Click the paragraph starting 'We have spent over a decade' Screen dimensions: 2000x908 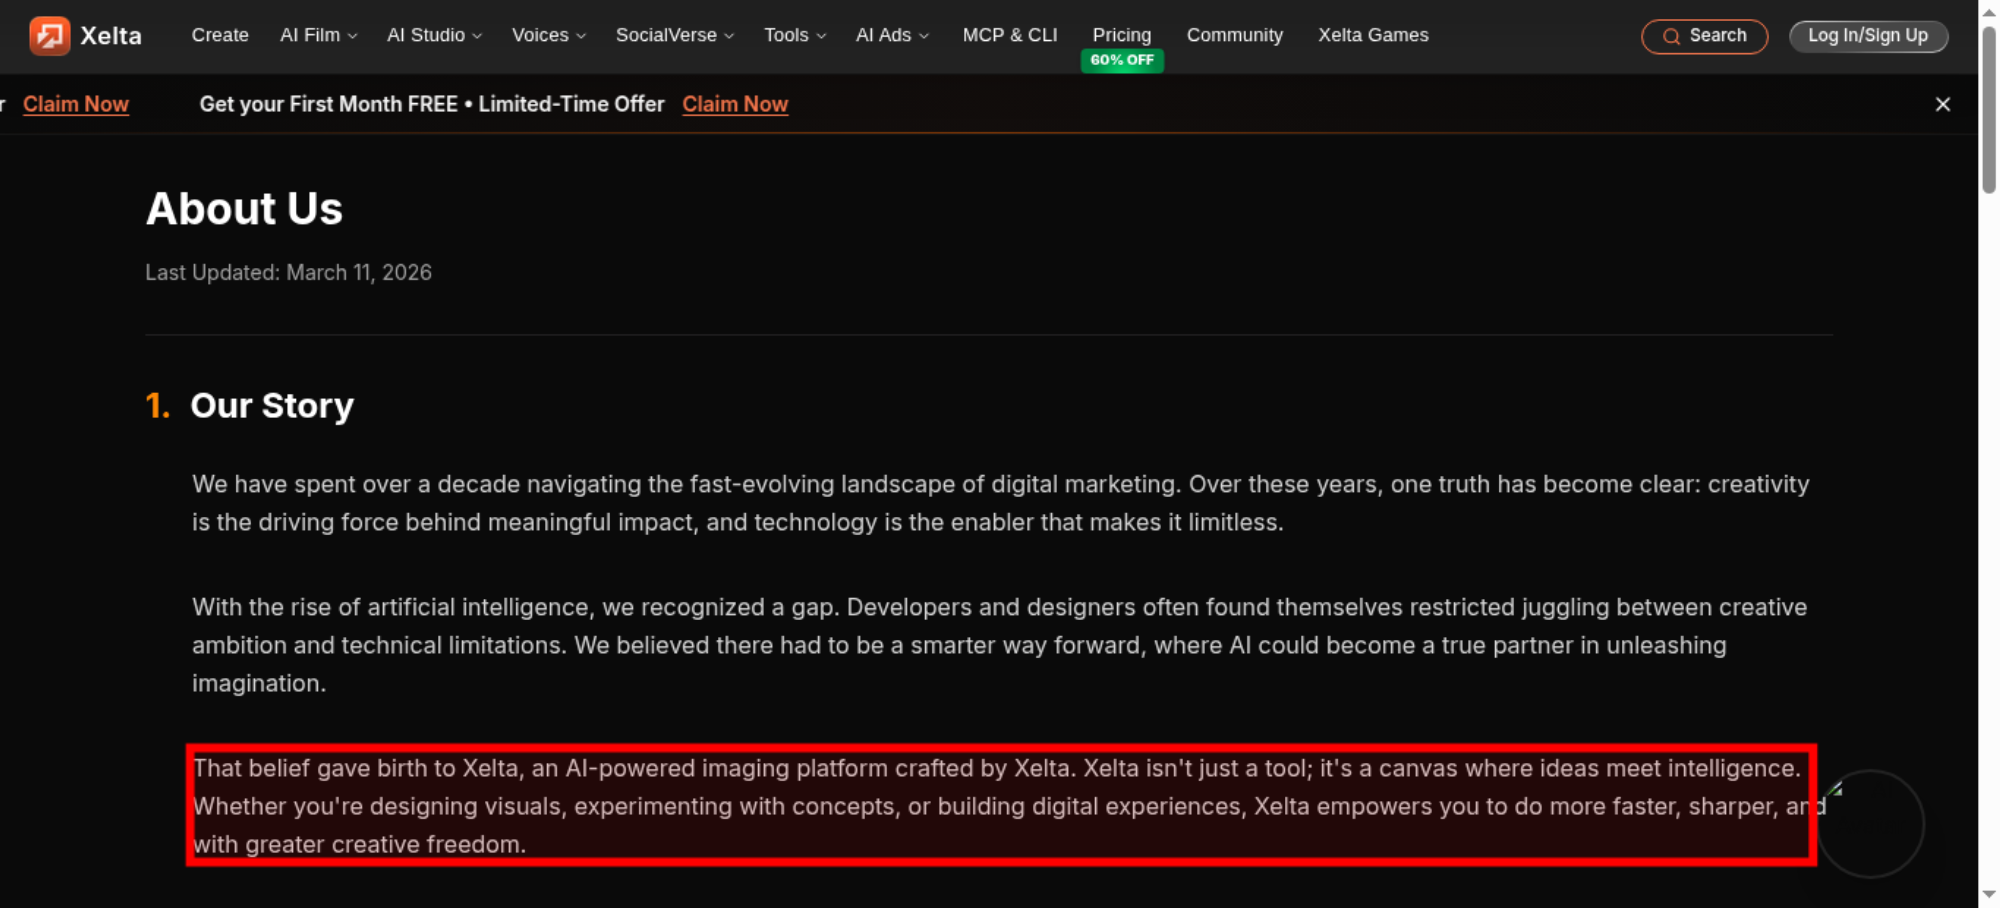coord(1000,503)
